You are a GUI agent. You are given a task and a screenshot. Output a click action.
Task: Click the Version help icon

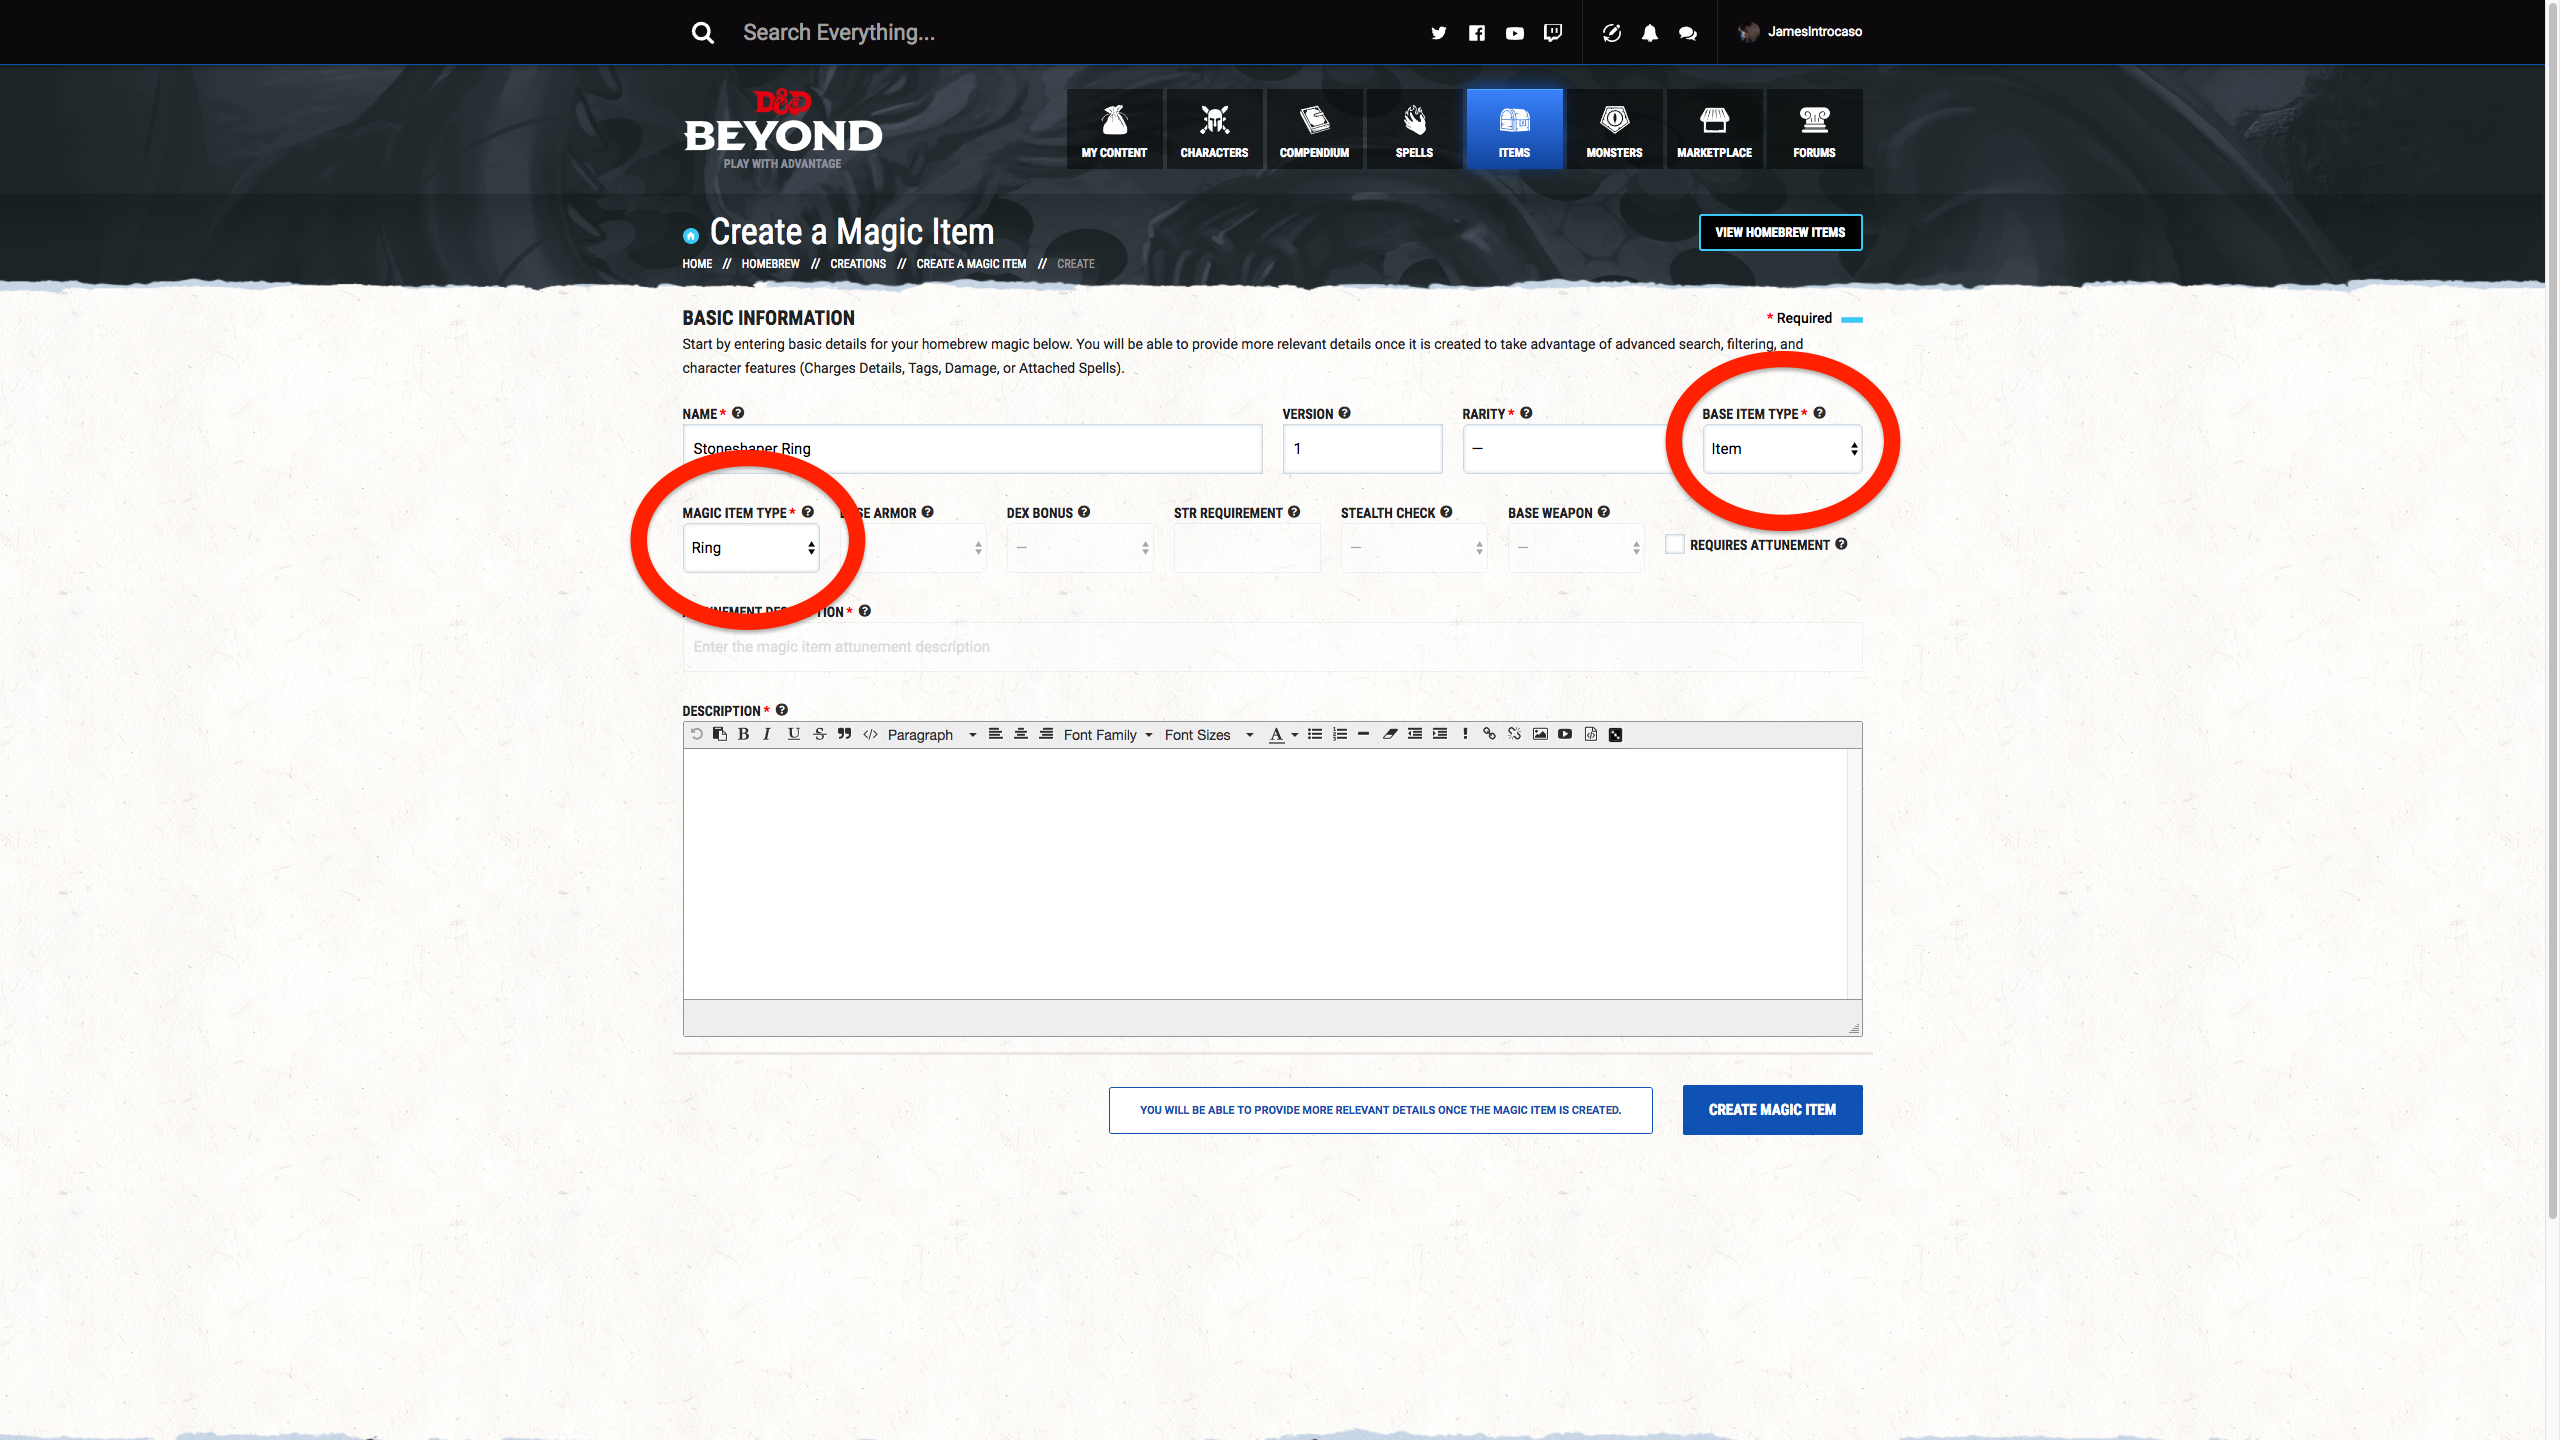click(x=1345, y=413)
